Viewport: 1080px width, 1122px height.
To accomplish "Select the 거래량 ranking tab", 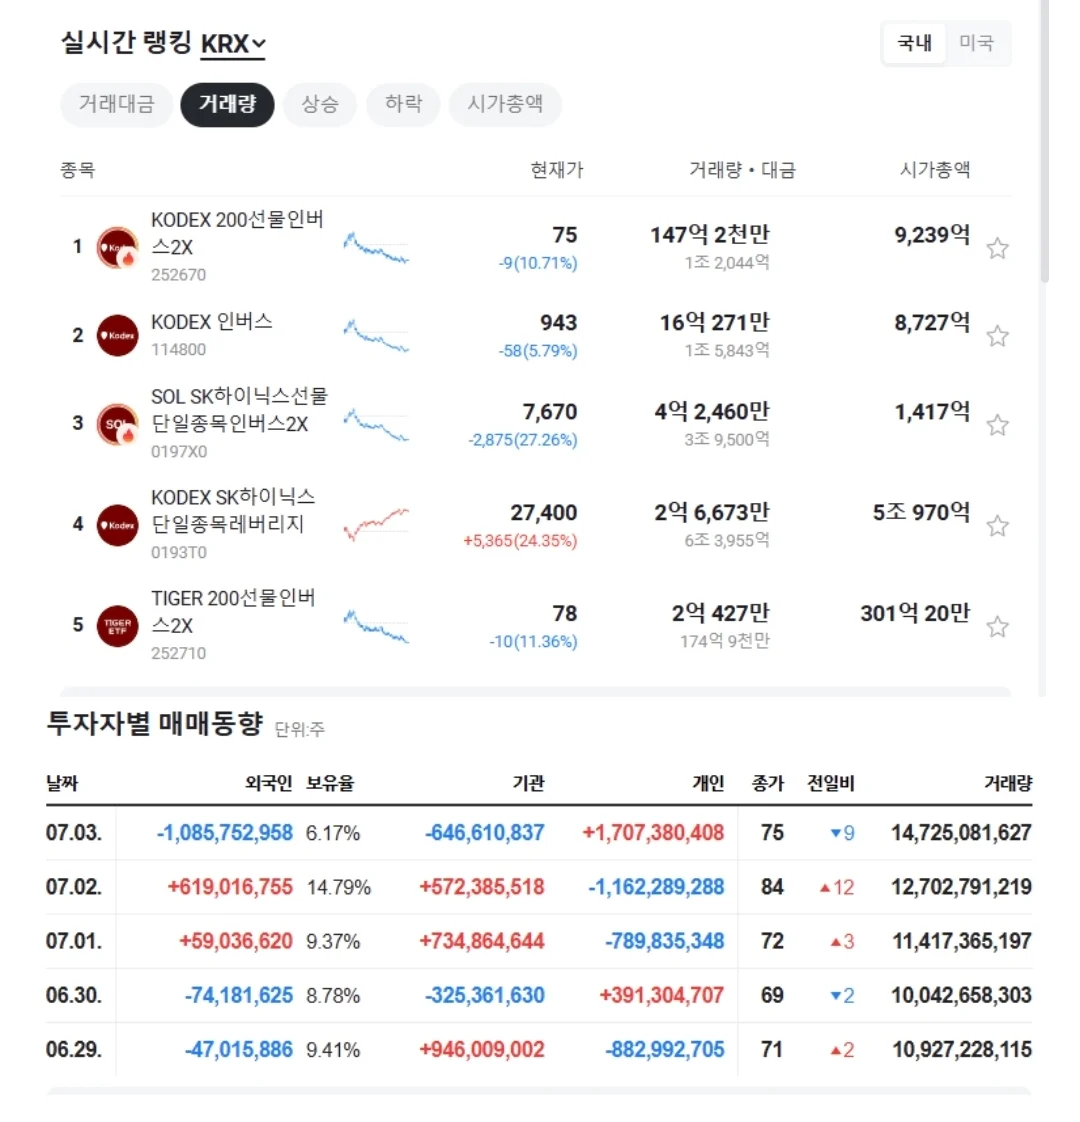I will coord(227,104).
